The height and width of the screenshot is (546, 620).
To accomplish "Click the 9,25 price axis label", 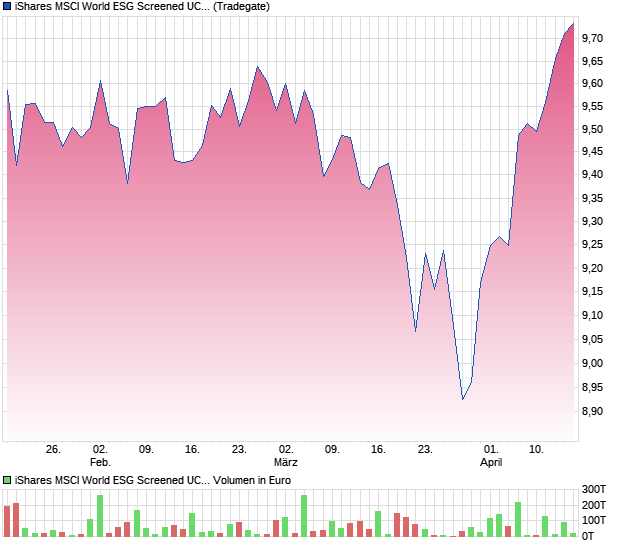I will (592, 245).
